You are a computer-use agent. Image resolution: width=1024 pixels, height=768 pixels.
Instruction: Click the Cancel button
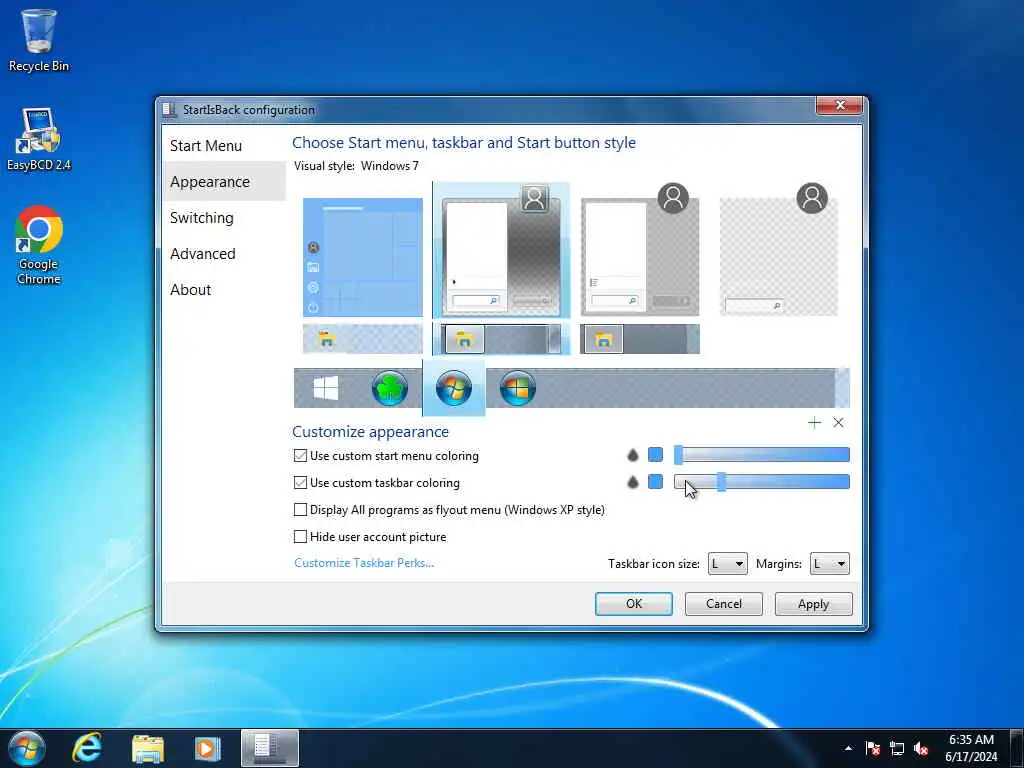724,603
